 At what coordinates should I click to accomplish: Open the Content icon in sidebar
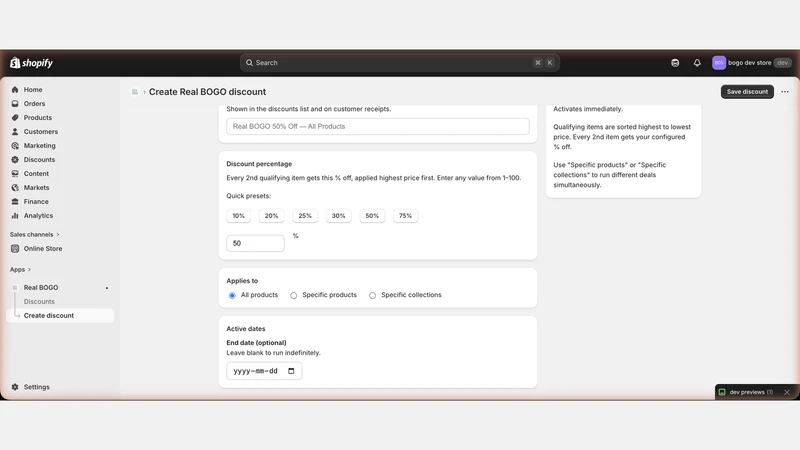[x=15, y=173]
